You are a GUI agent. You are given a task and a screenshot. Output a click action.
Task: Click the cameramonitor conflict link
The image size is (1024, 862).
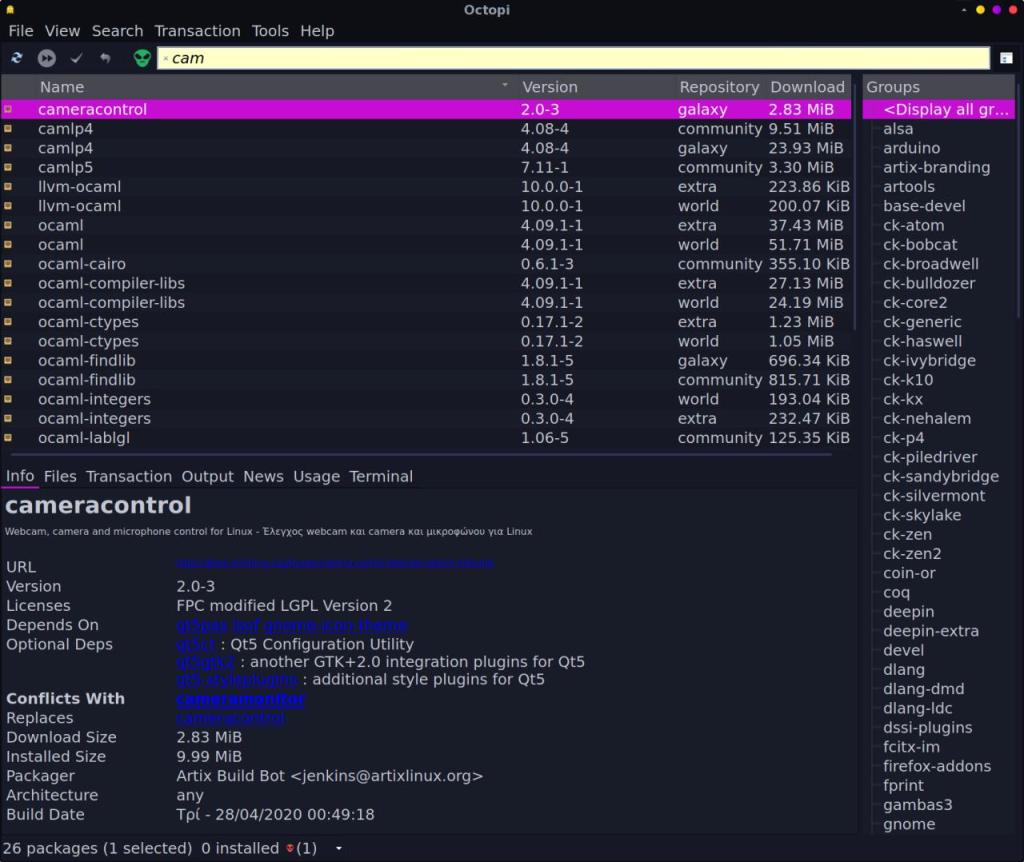tap(240, 699)
